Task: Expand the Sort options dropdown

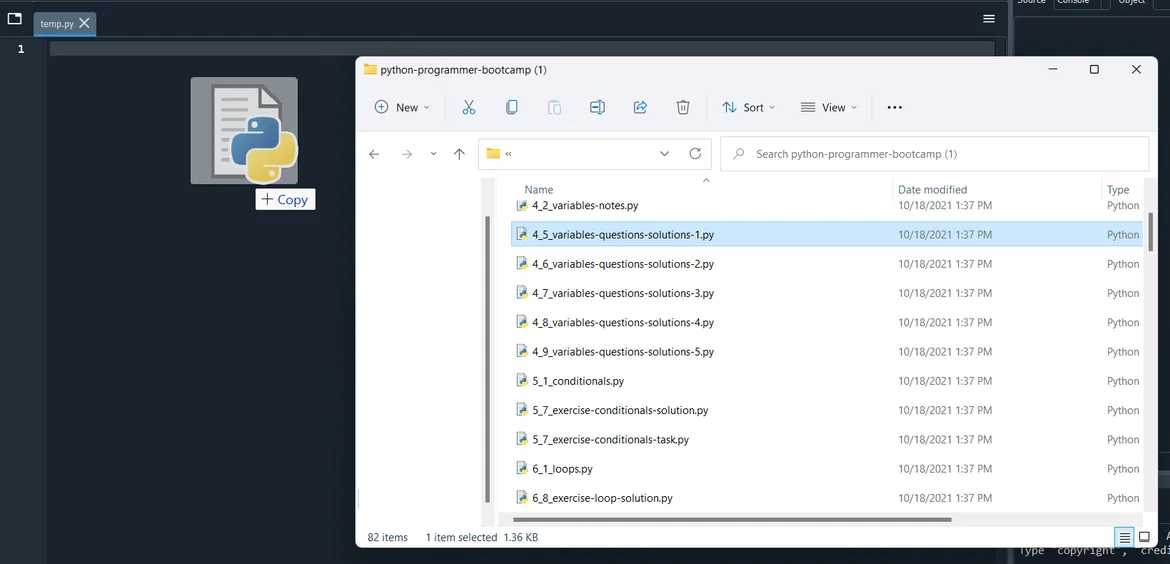Action: tap(749, 108)
